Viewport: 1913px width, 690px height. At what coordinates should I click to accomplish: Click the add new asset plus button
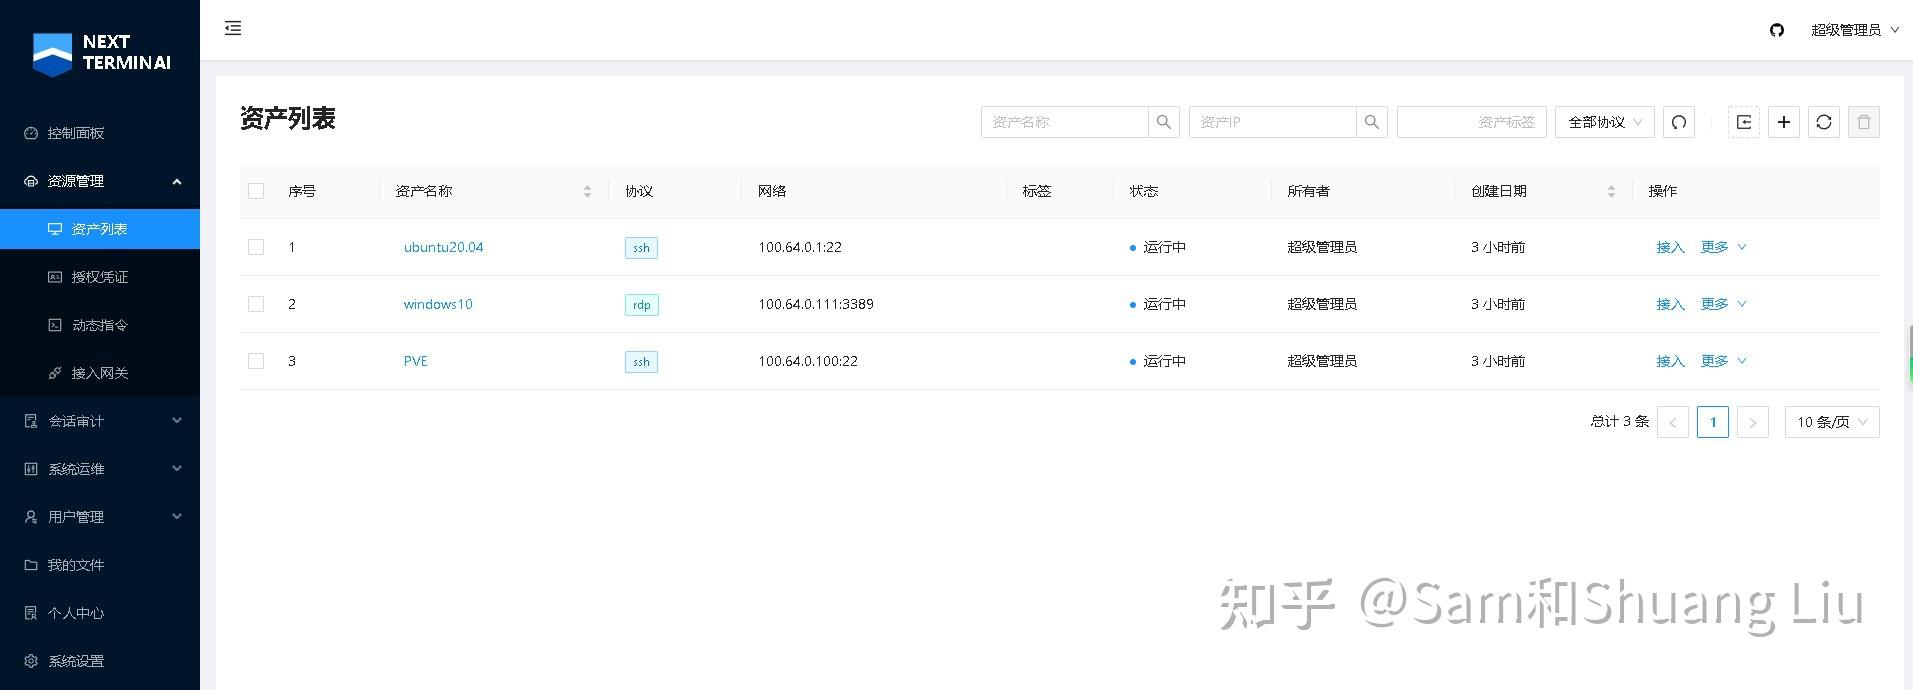tap(1784, 122)
